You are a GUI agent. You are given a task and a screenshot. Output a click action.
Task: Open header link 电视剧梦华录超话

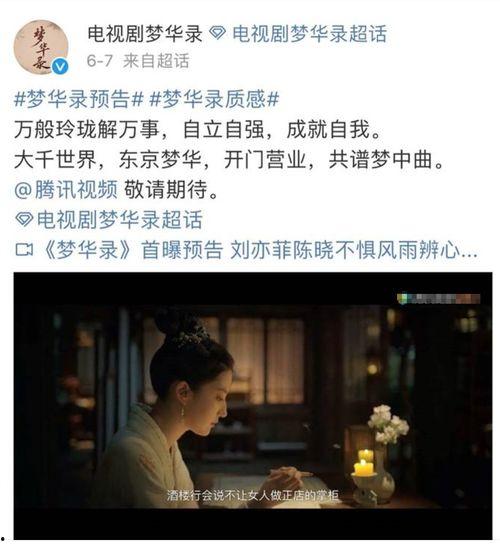(309, 34)
